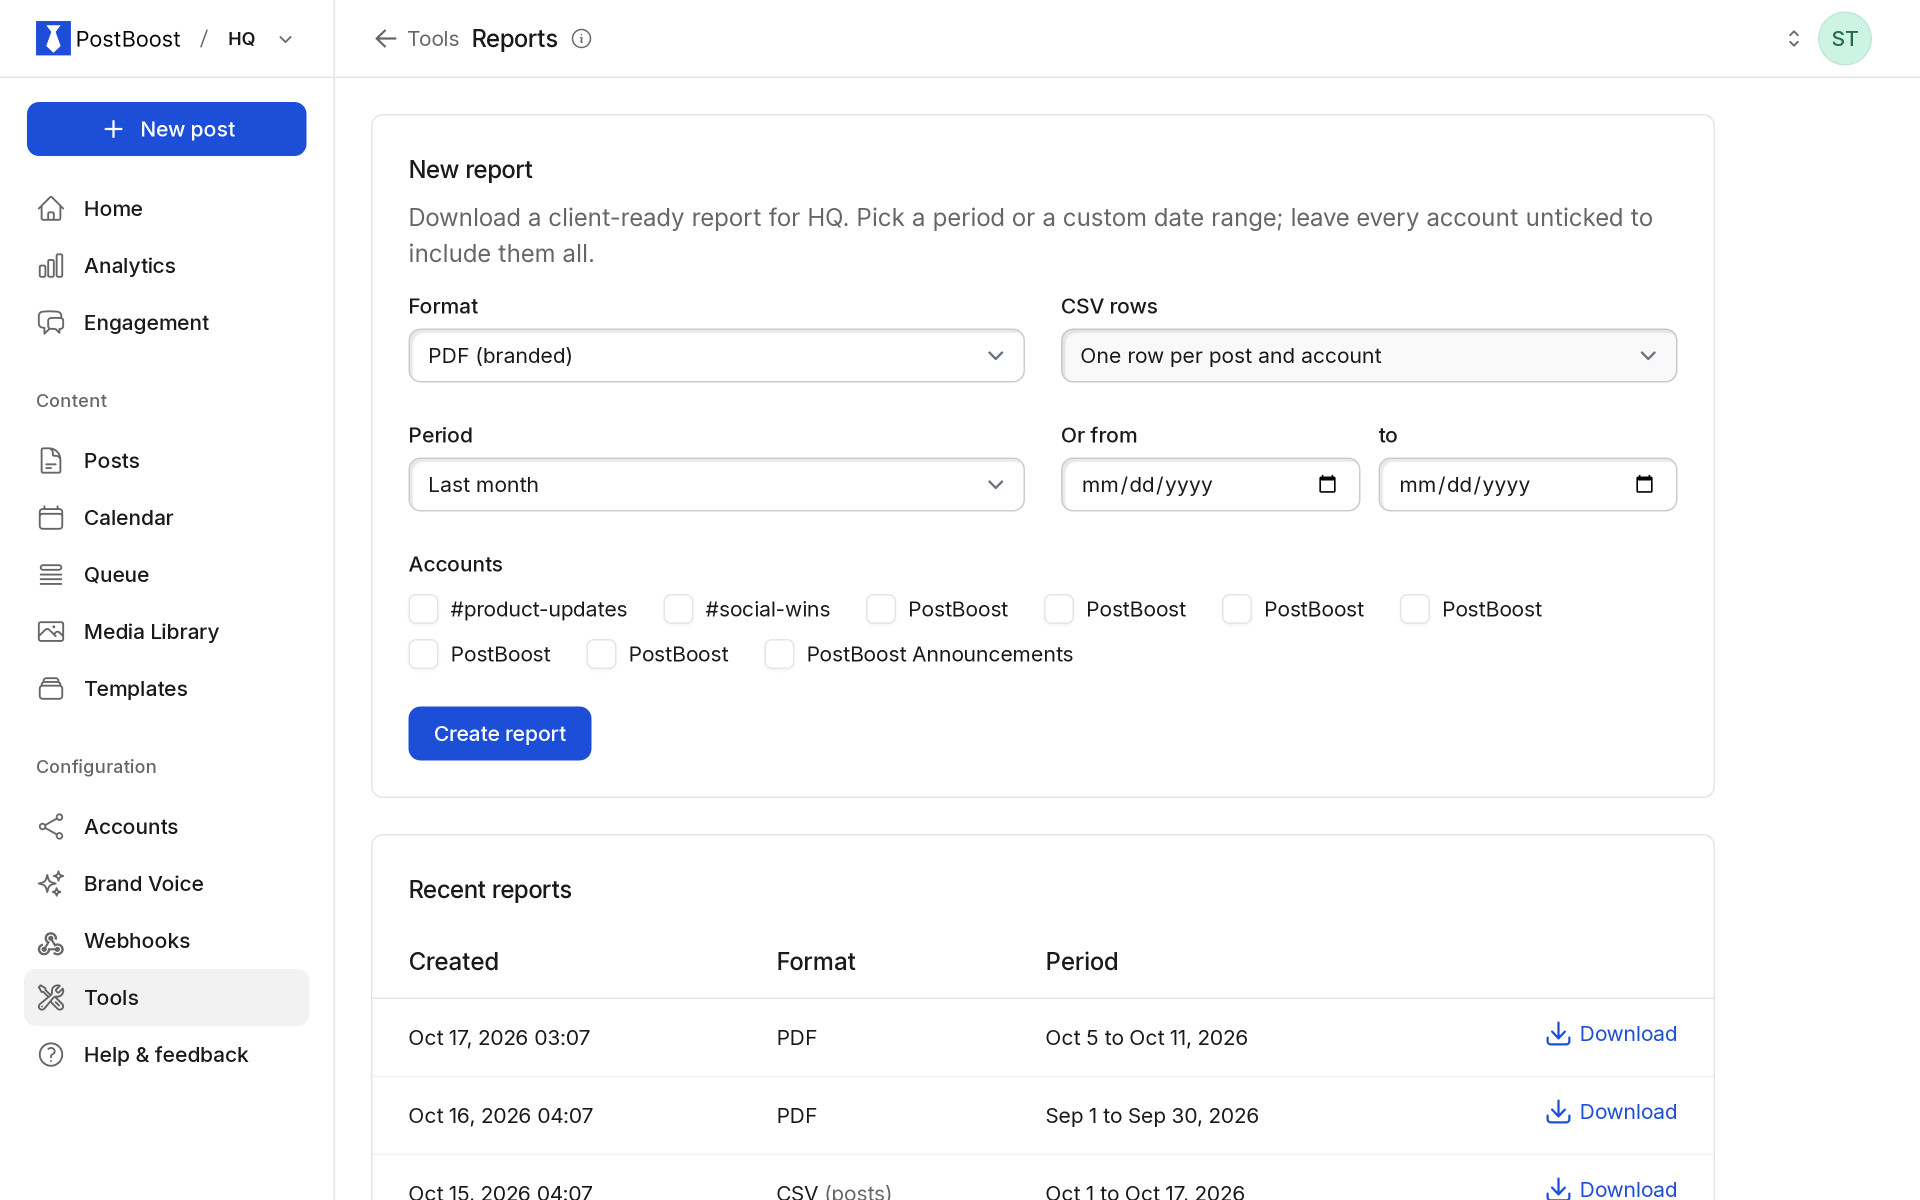The image size is (1920, 1200).
Task: Click the up-down expander arrows near avatar
Action: click(1793, 39)
